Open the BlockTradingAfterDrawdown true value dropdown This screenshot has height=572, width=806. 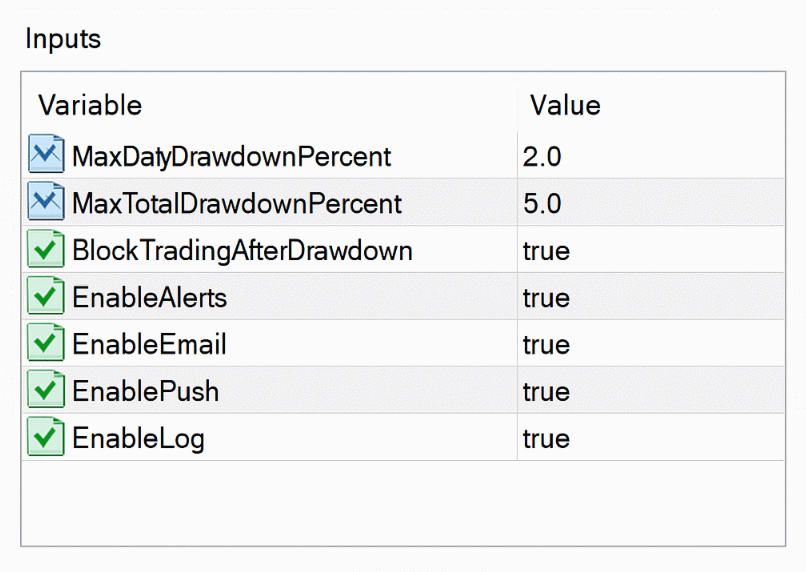click(x=546, y=251)
